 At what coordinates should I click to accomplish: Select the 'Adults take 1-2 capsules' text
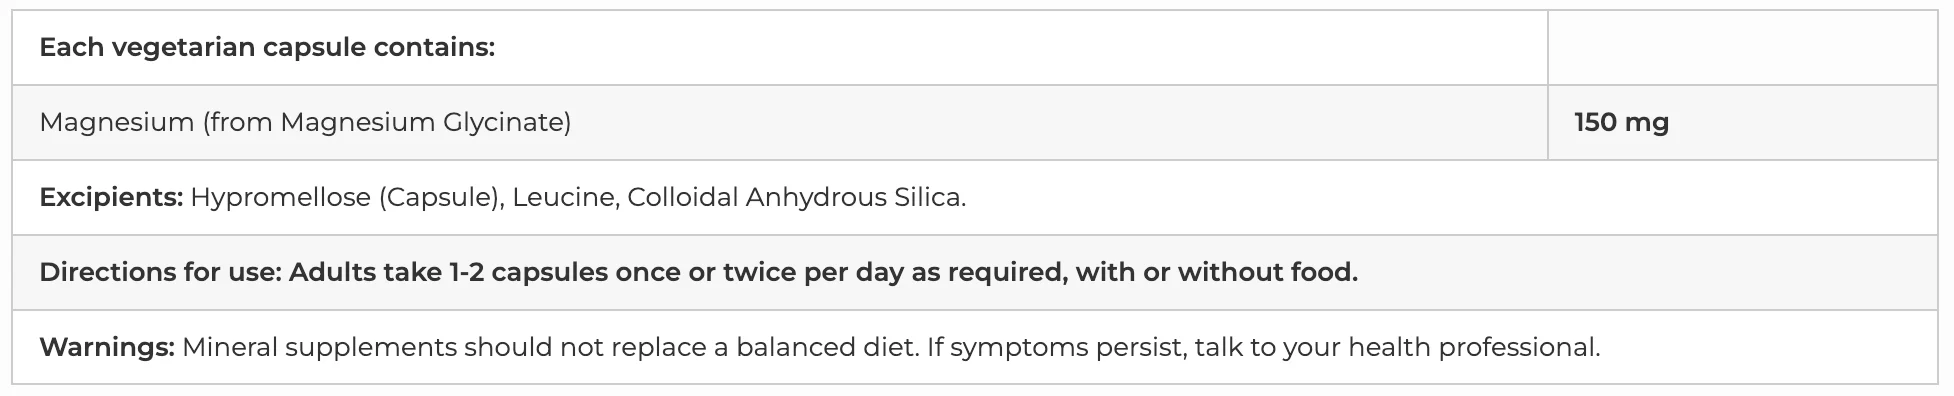tap(448, 272)
